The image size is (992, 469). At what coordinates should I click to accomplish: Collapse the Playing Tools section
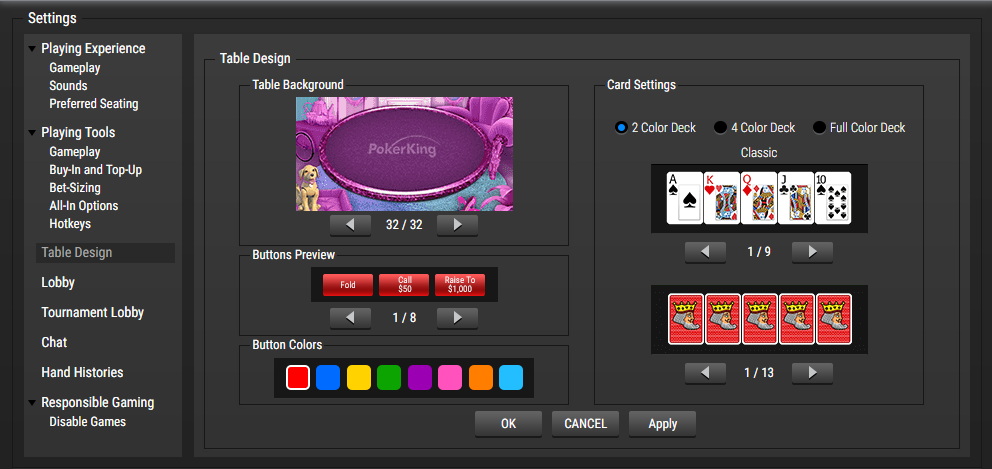point(33,133)
